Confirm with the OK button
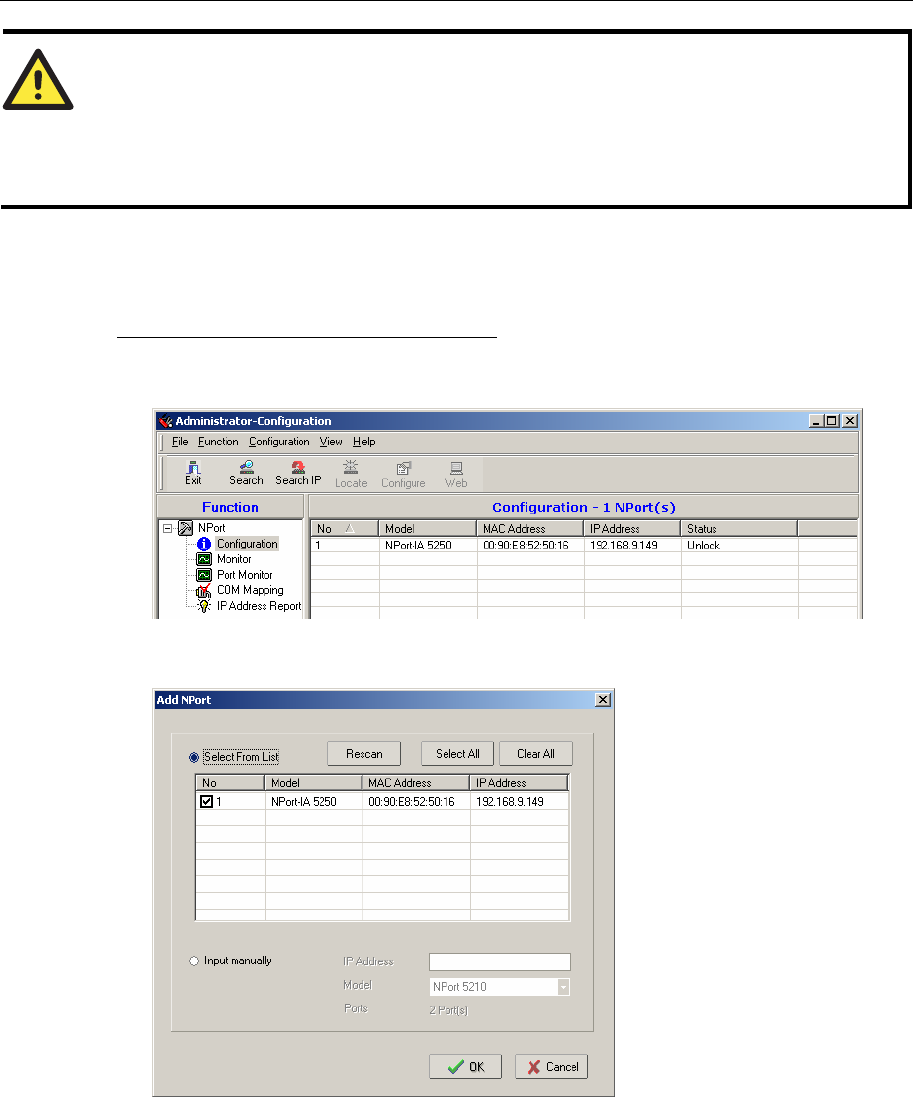This screenshot has width=913, height=1097. [x=465, y=1066]
